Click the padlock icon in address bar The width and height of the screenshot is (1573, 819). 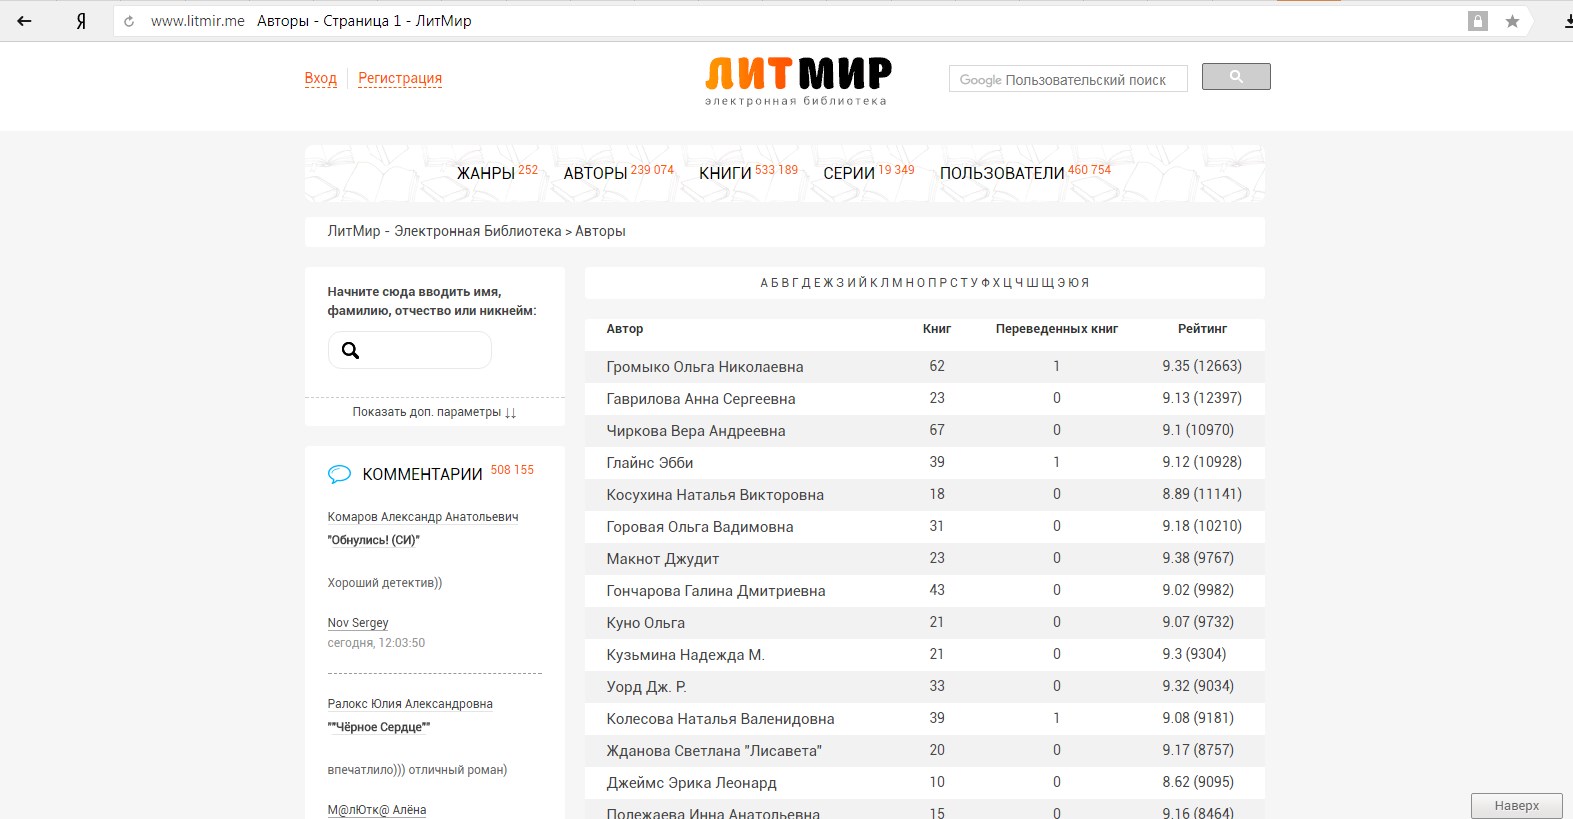pyautogui.click(x=1477, y=21)
